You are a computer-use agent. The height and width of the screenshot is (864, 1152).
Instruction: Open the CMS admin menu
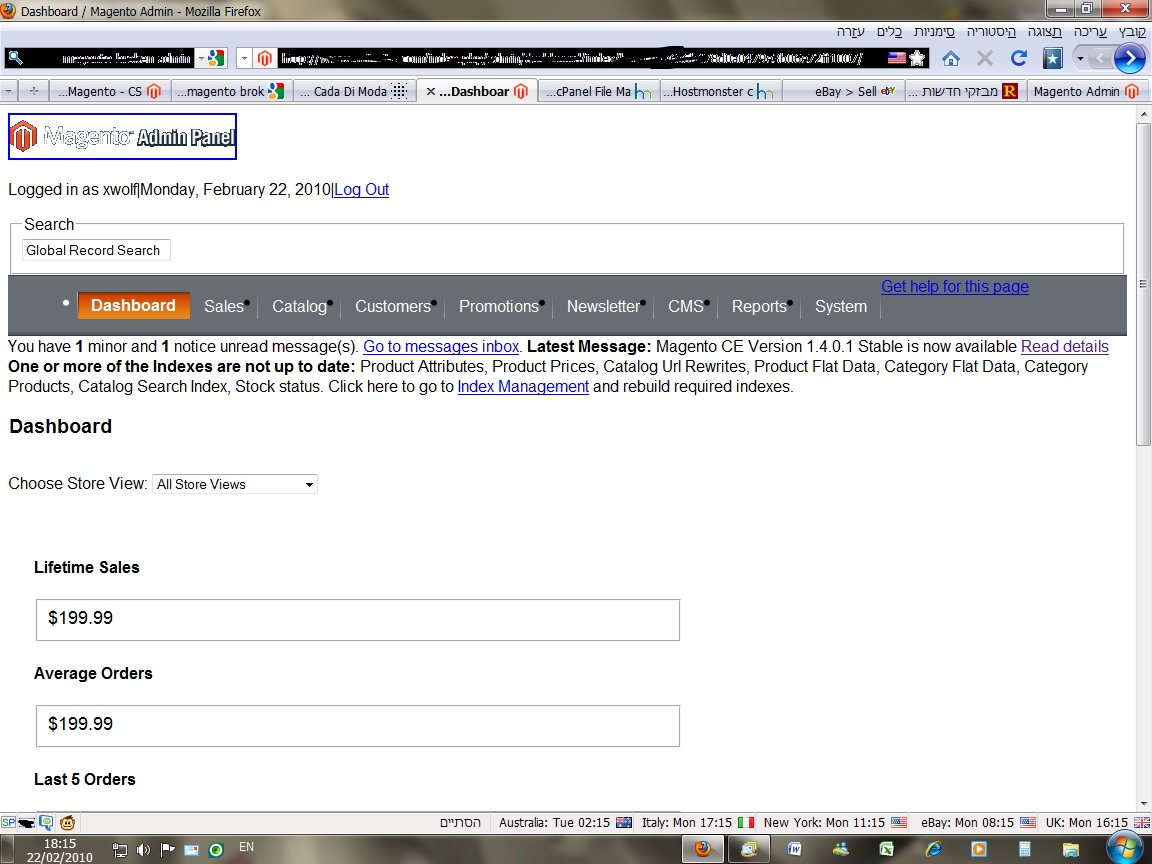tap(686, 306)
